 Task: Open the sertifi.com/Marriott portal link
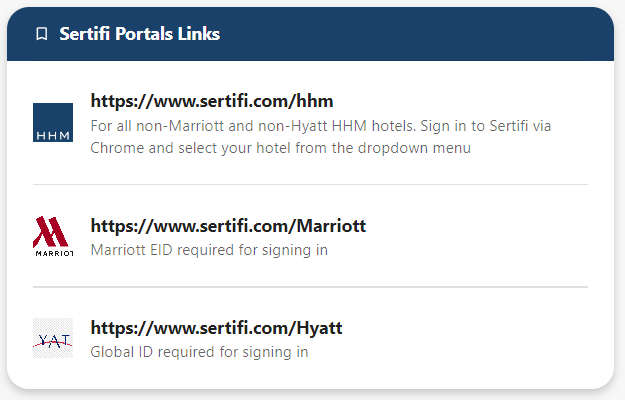pyautogui.click(x=228, y=226)
